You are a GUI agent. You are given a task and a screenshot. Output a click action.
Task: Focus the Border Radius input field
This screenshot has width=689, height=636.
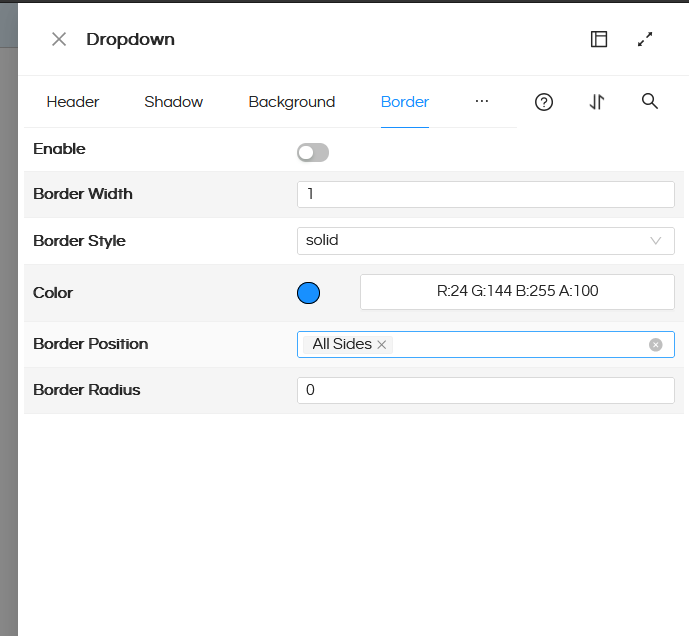point(486,390)
